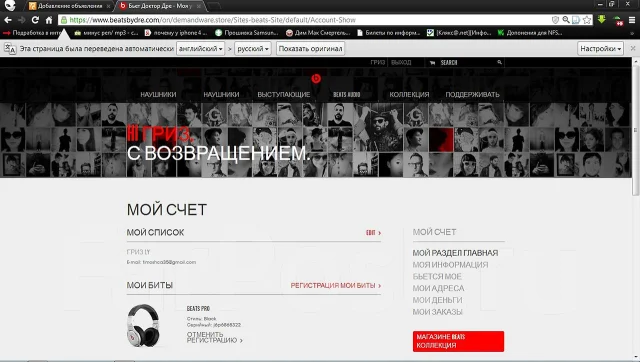The width and height of the screenshot is (640, 362).
Task: Close the translation bar
Action: [633, 48]
